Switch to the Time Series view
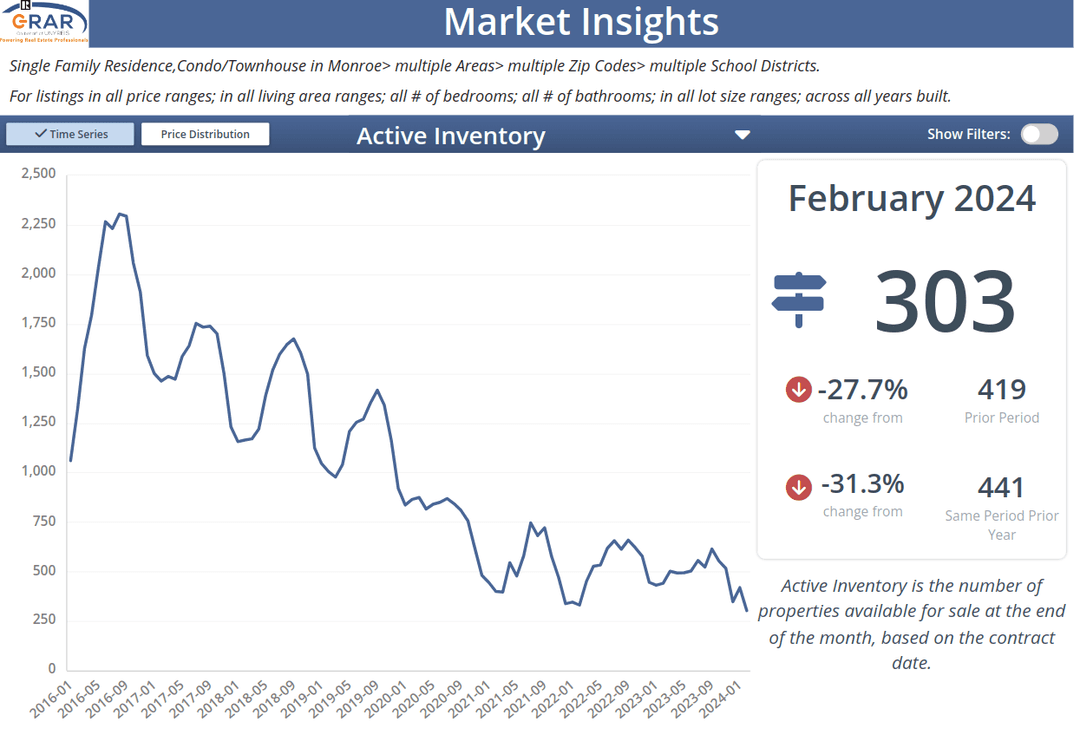 tap(71, 134)
